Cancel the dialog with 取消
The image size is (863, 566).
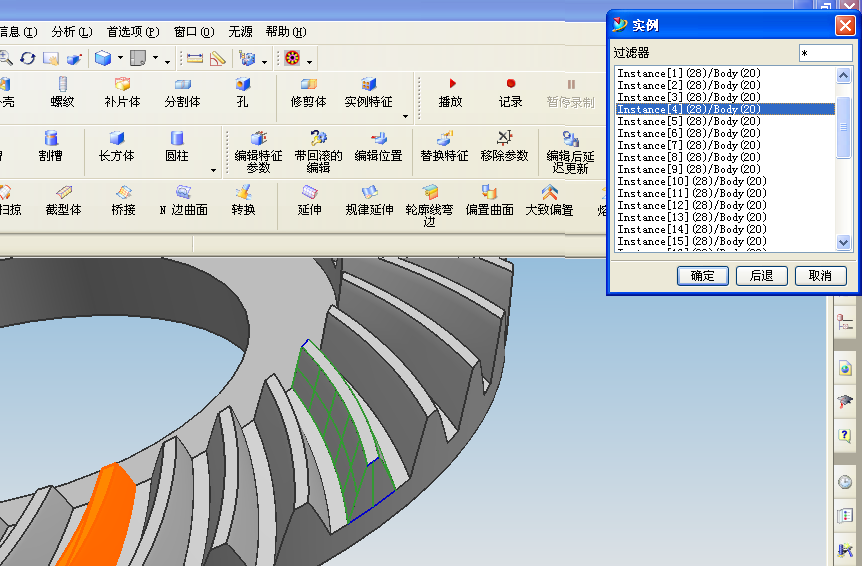(x=821, y=276)
